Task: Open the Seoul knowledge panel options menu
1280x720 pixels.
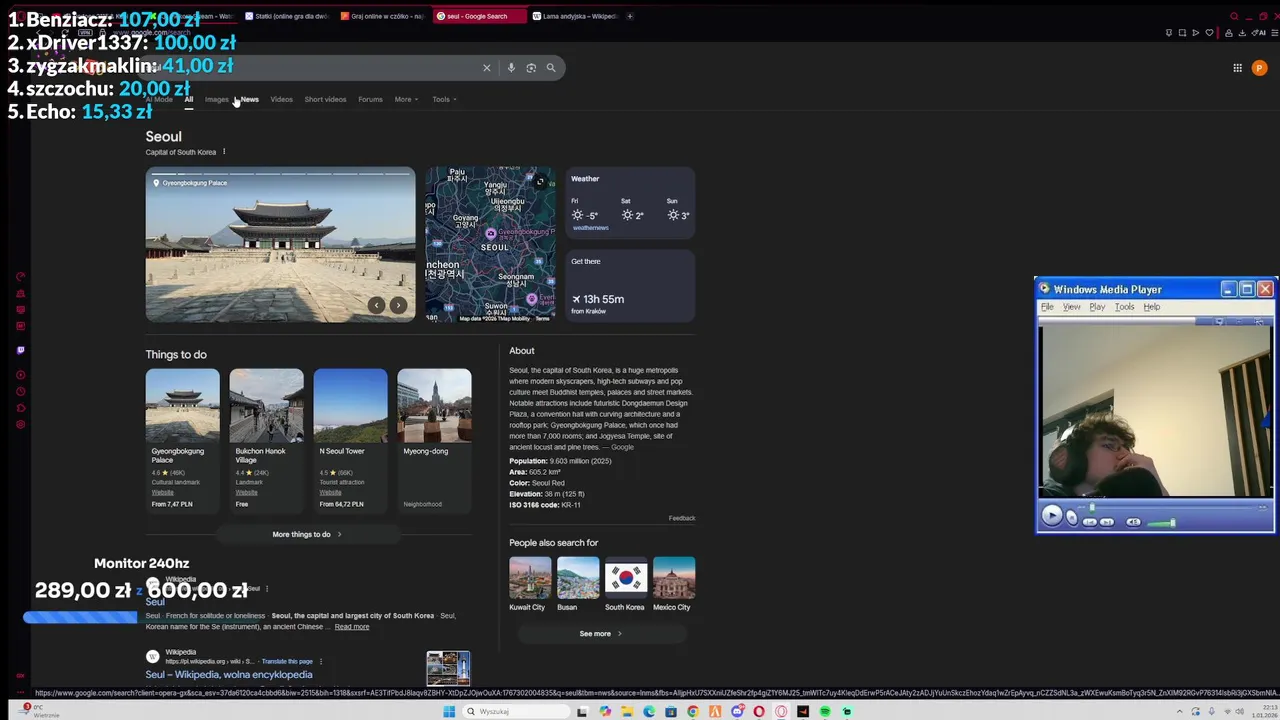Action: (224, 152)
